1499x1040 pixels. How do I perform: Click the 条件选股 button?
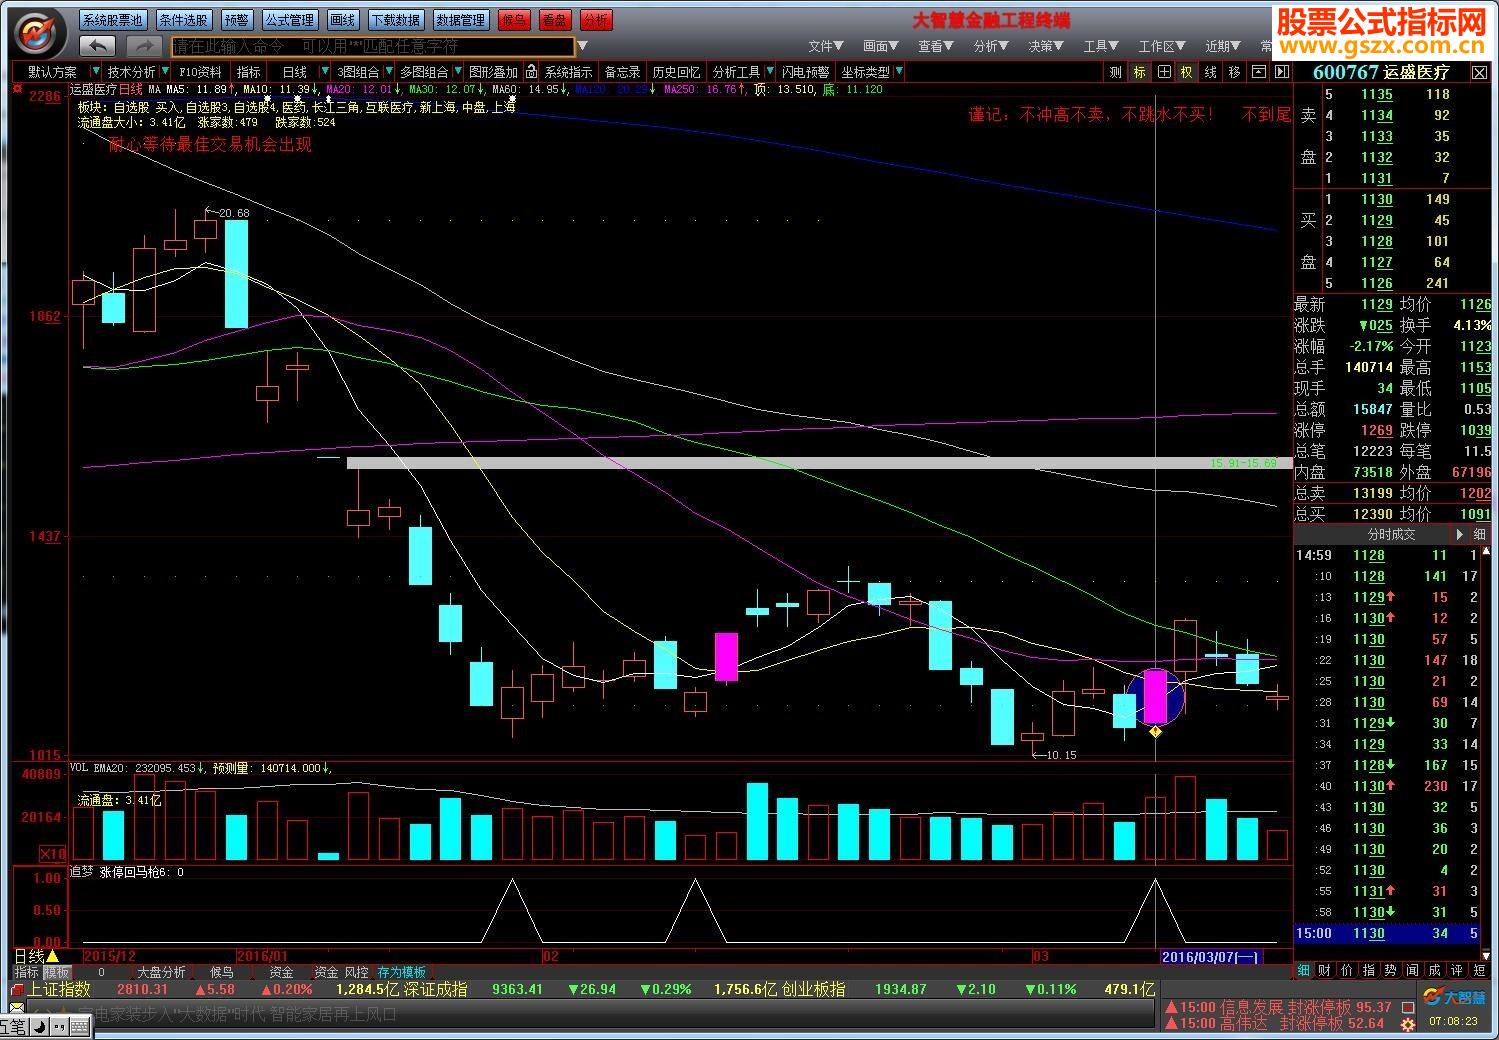point(184,20)
